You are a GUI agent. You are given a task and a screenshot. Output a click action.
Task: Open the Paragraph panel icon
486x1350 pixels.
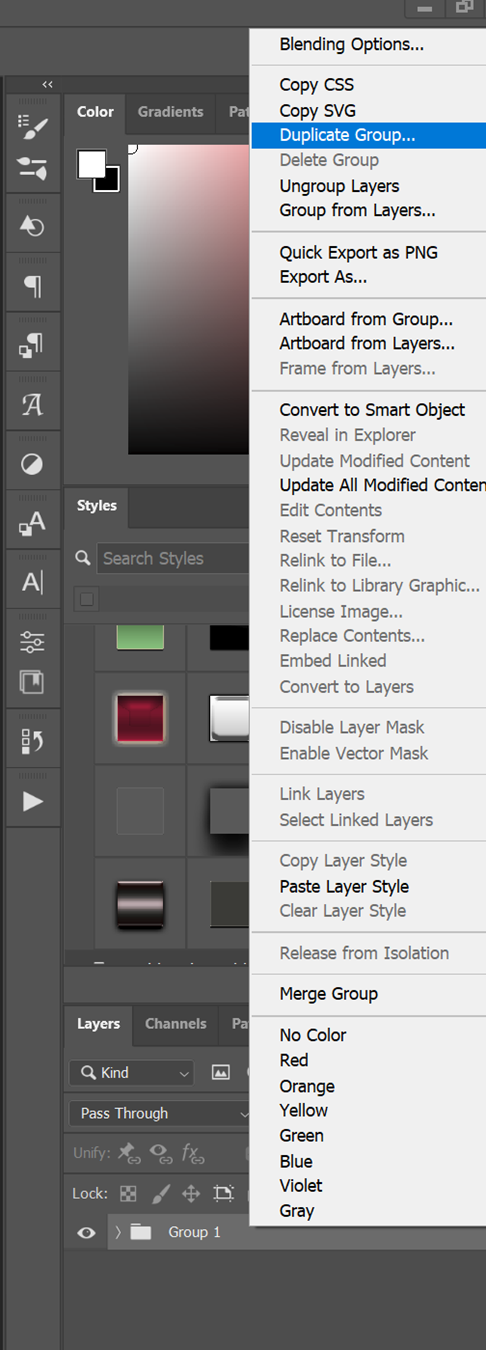tap(32, 287)
